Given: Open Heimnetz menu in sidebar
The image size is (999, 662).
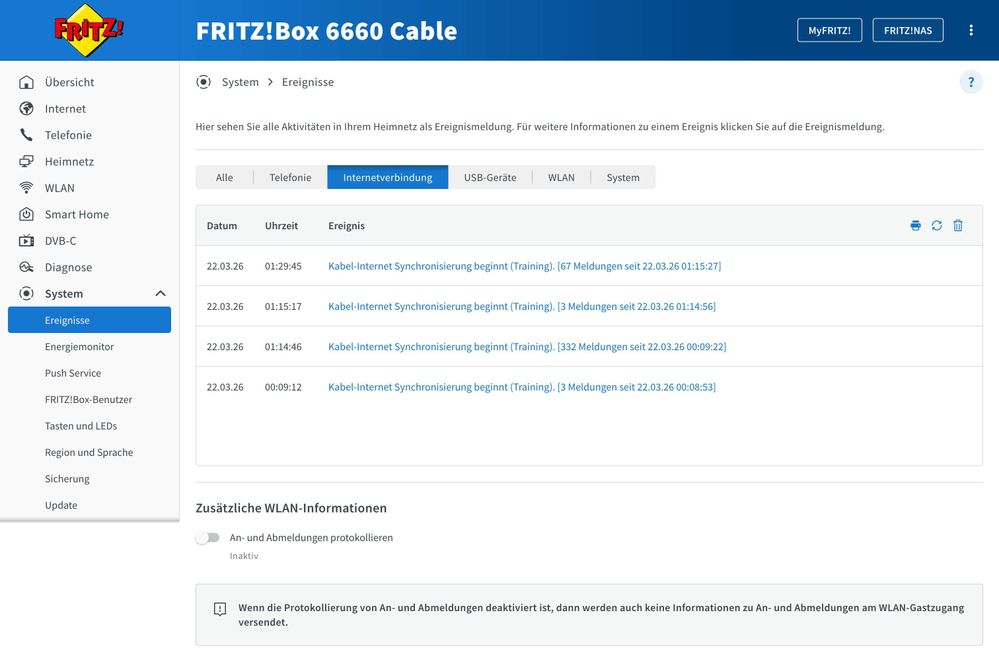Looking at the screenshot, I should 69,161.
